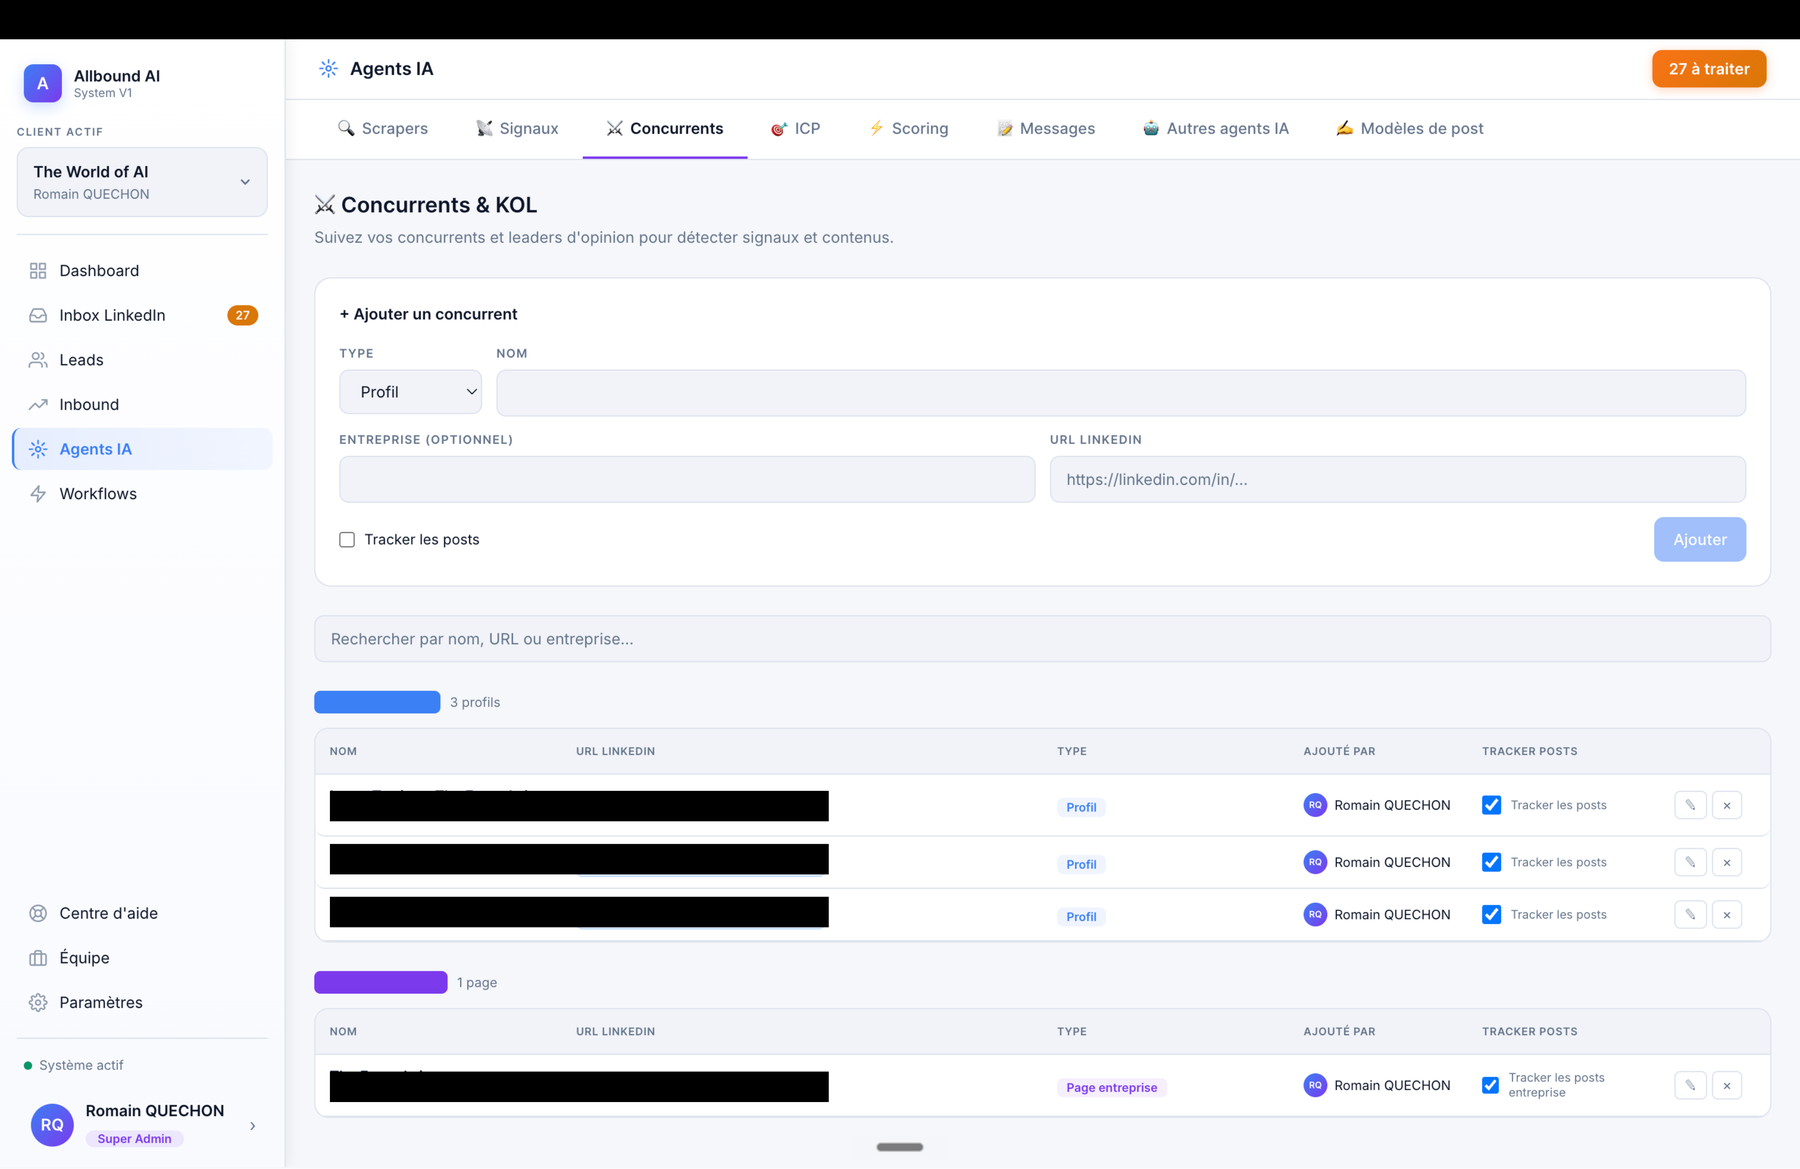
Task: Click edit pencil on Page entreprise row
Action: (x=1690, y=1085)
